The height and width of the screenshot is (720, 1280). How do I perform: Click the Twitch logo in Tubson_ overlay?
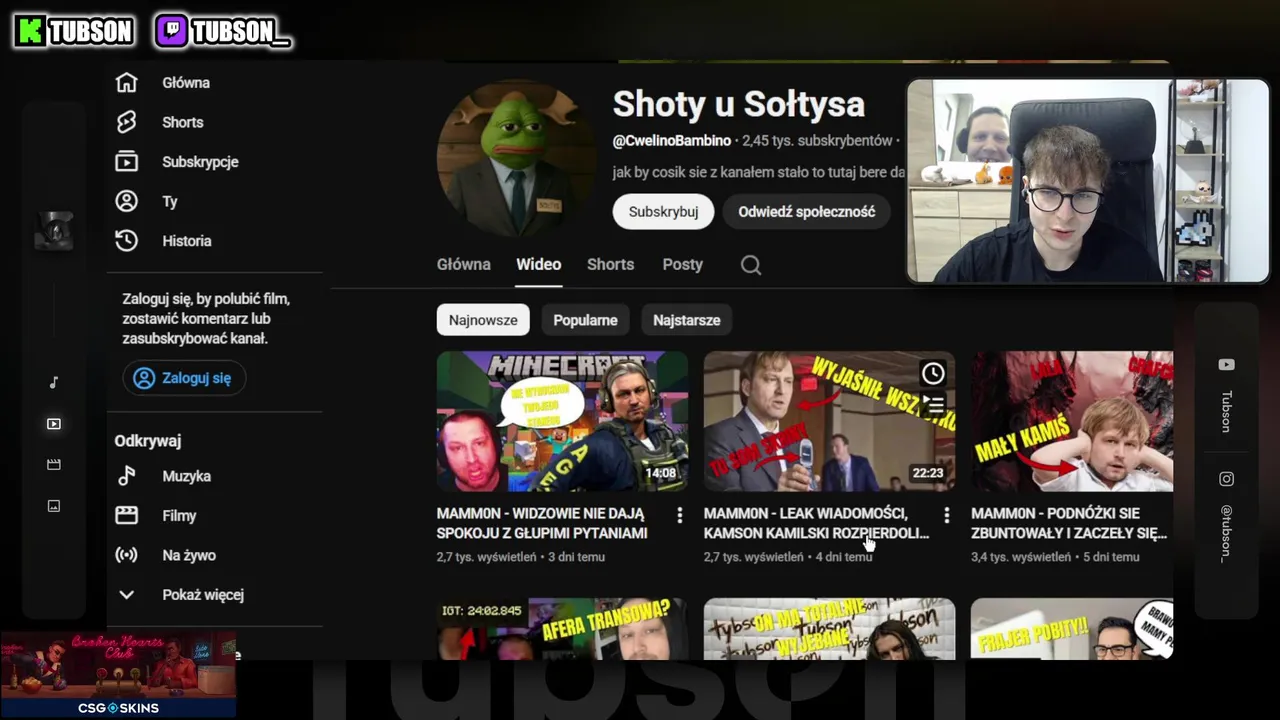point(171,32)
